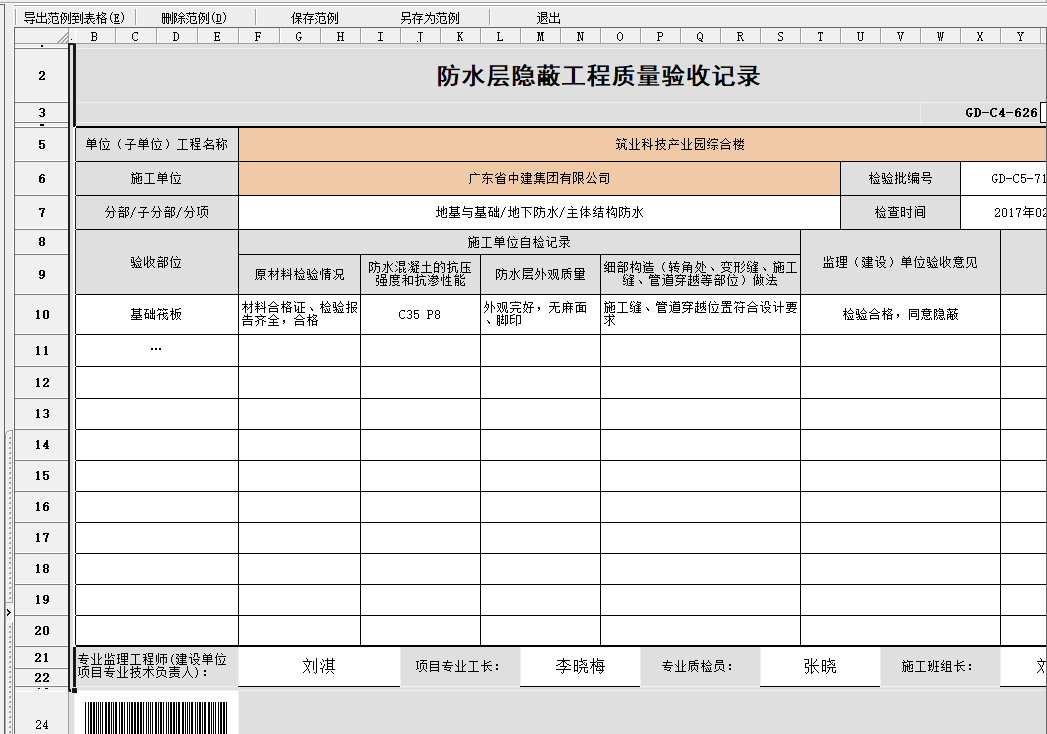Click the ellipsis cell in row 11
1047x734 pixels.
click(x=156, y=350)
